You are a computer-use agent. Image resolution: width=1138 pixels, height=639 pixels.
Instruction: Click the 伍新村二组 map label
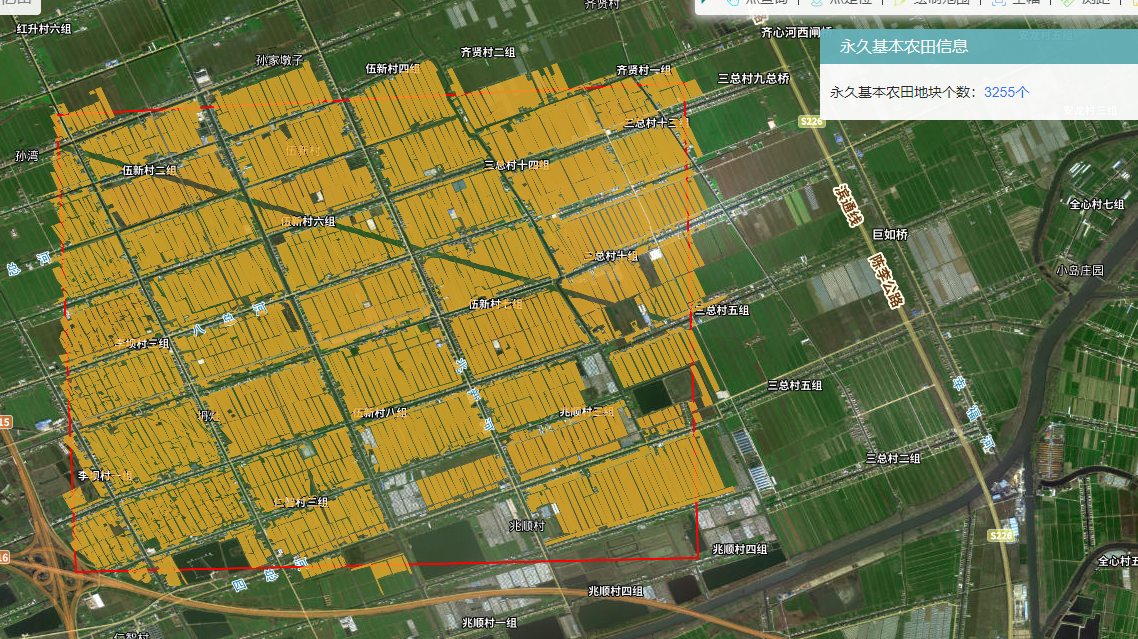(x=150, y=171)
